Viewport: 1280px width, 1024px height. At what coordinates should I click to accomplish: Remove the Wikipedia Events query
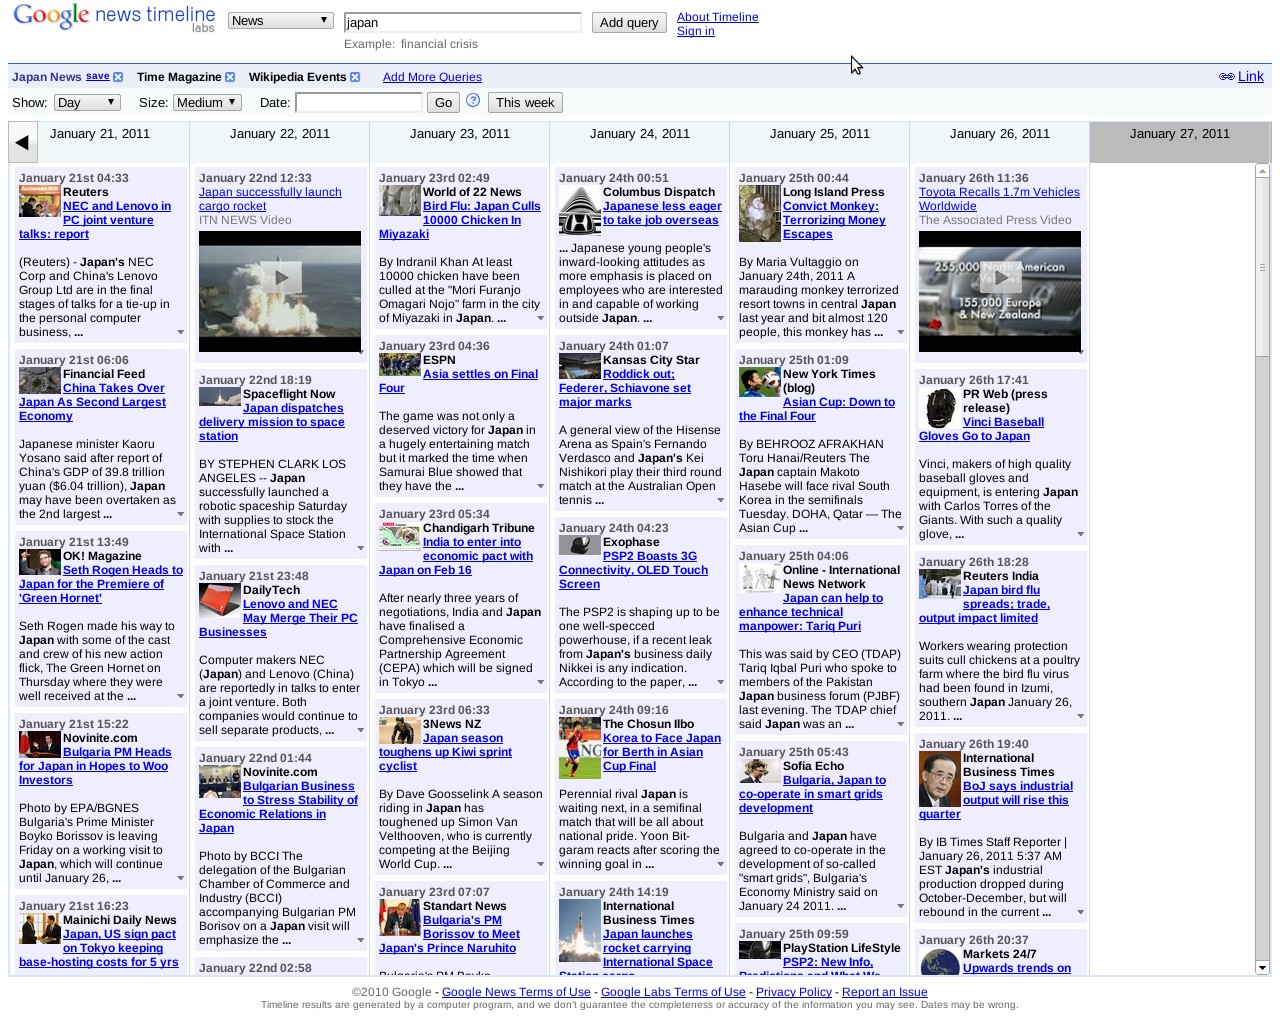pyautogui.click(x=355, y=77)
